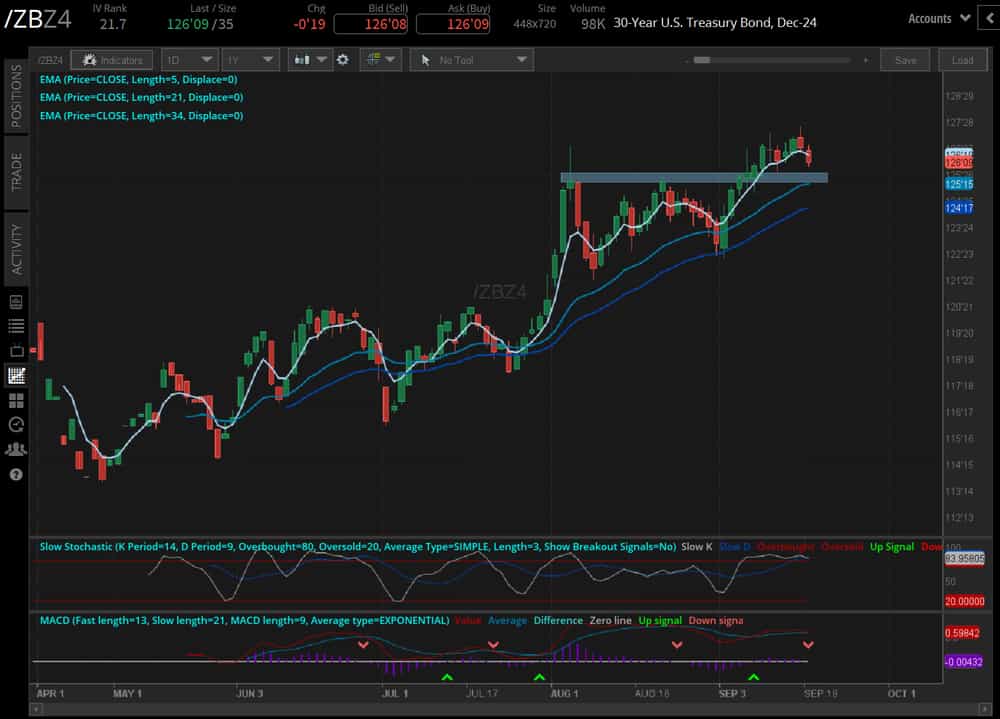Click the SEP 3 date axis label
The width and height of the screenshot is (1000, 719).
point(732,693)
